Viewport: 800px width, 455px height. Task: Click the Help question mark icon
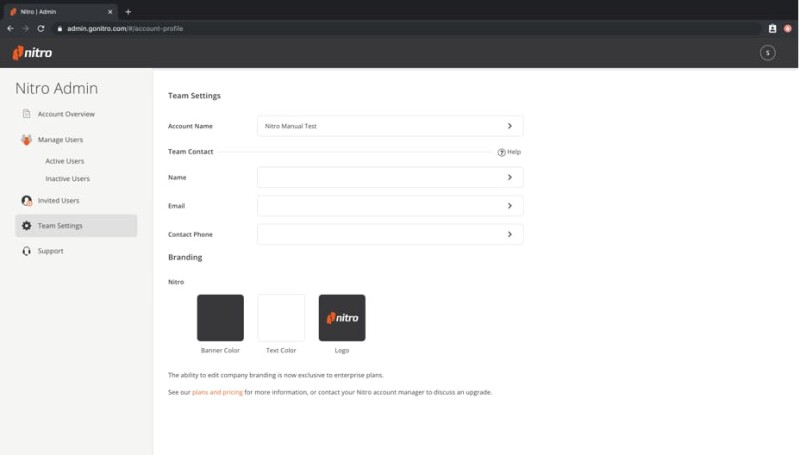pyautogui.click(x=502, y=152)
